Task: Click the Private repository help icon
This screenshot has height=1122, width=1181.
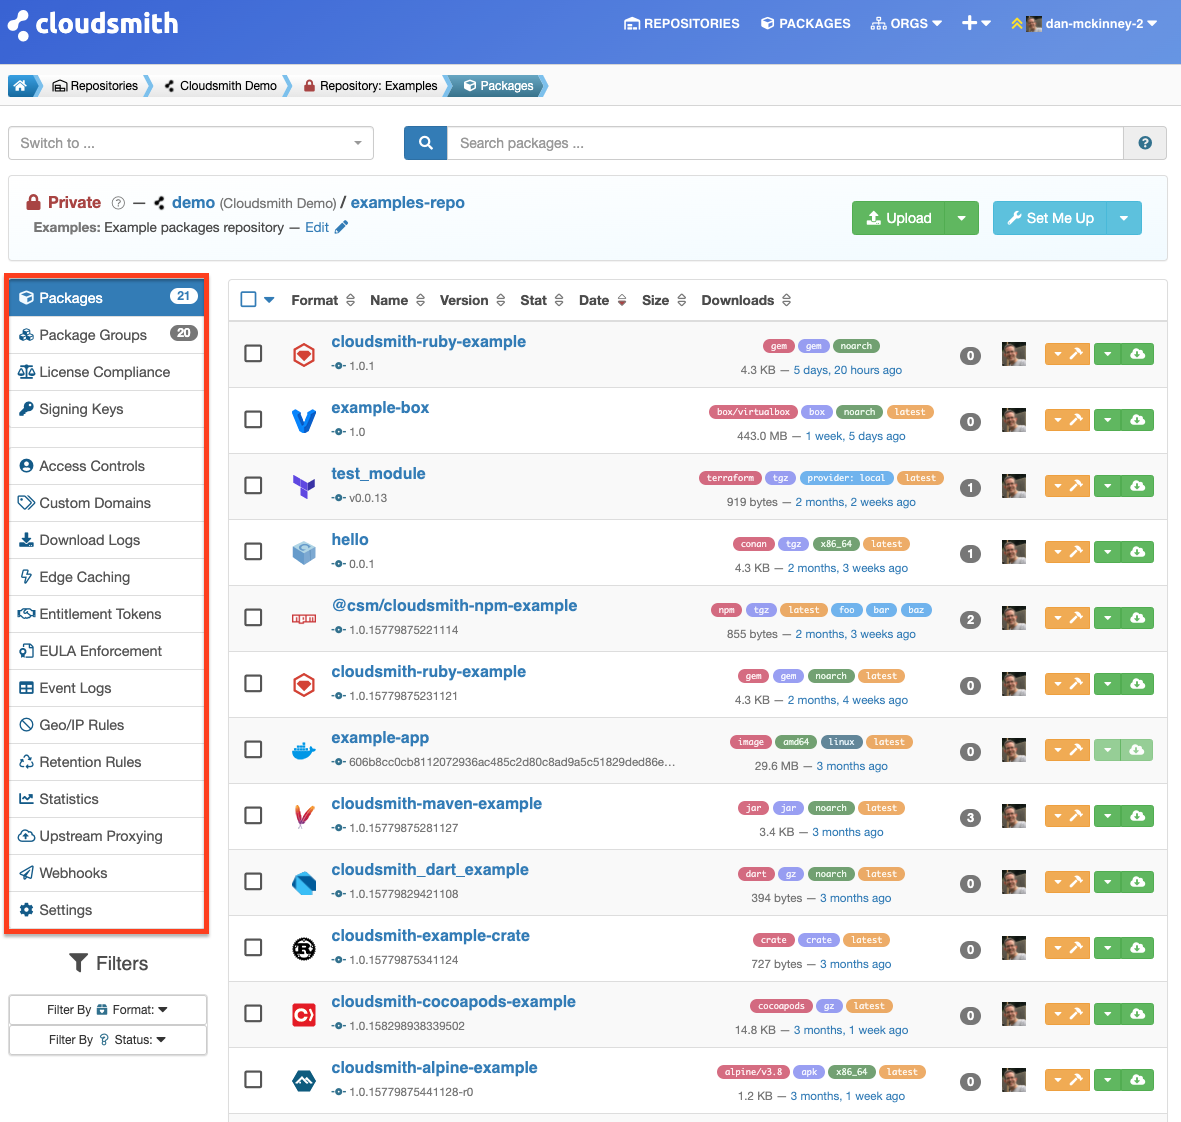Action: click(117, 203)
